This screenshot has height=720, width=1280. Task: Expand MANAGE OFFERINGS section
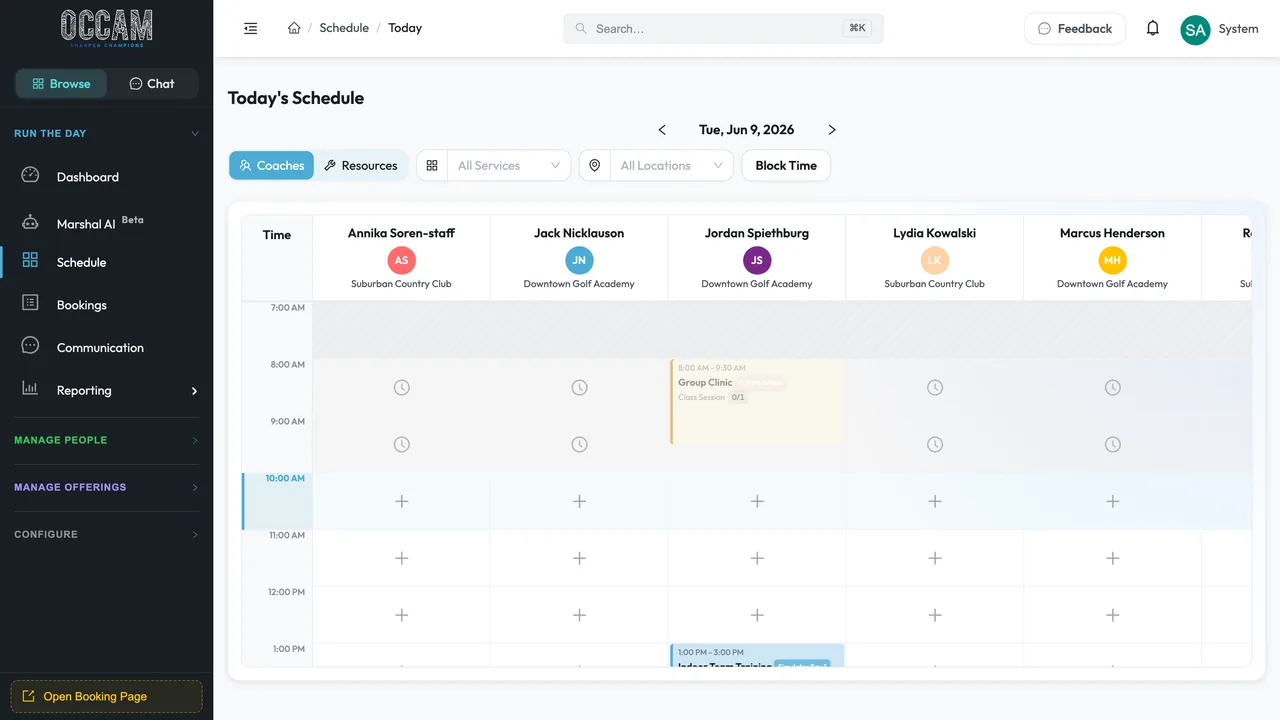(106, 487)
